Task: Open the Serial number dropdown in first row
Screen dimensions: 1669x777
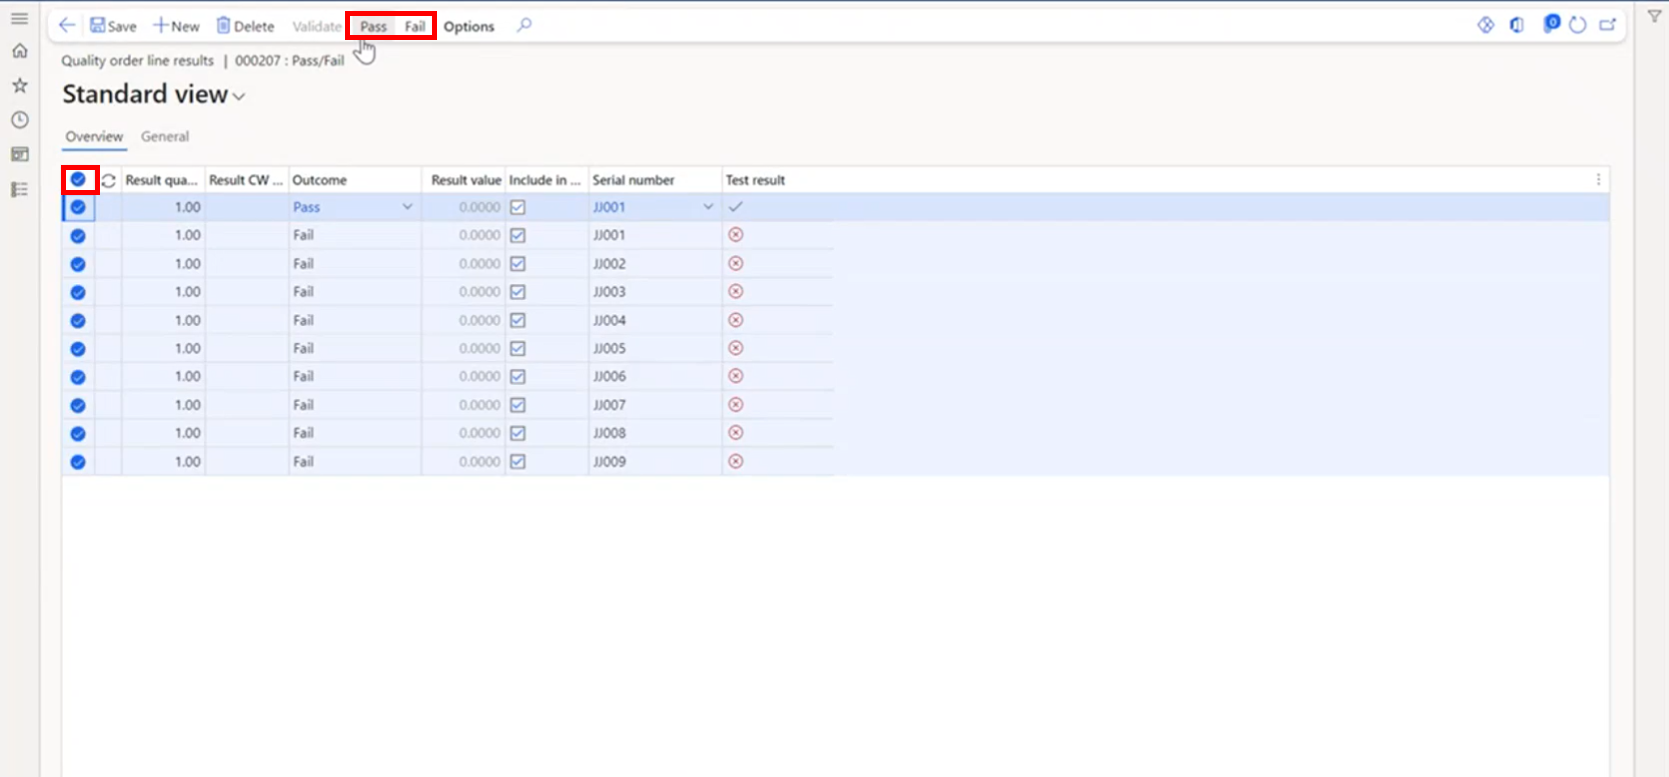Action: coord(708,207)
